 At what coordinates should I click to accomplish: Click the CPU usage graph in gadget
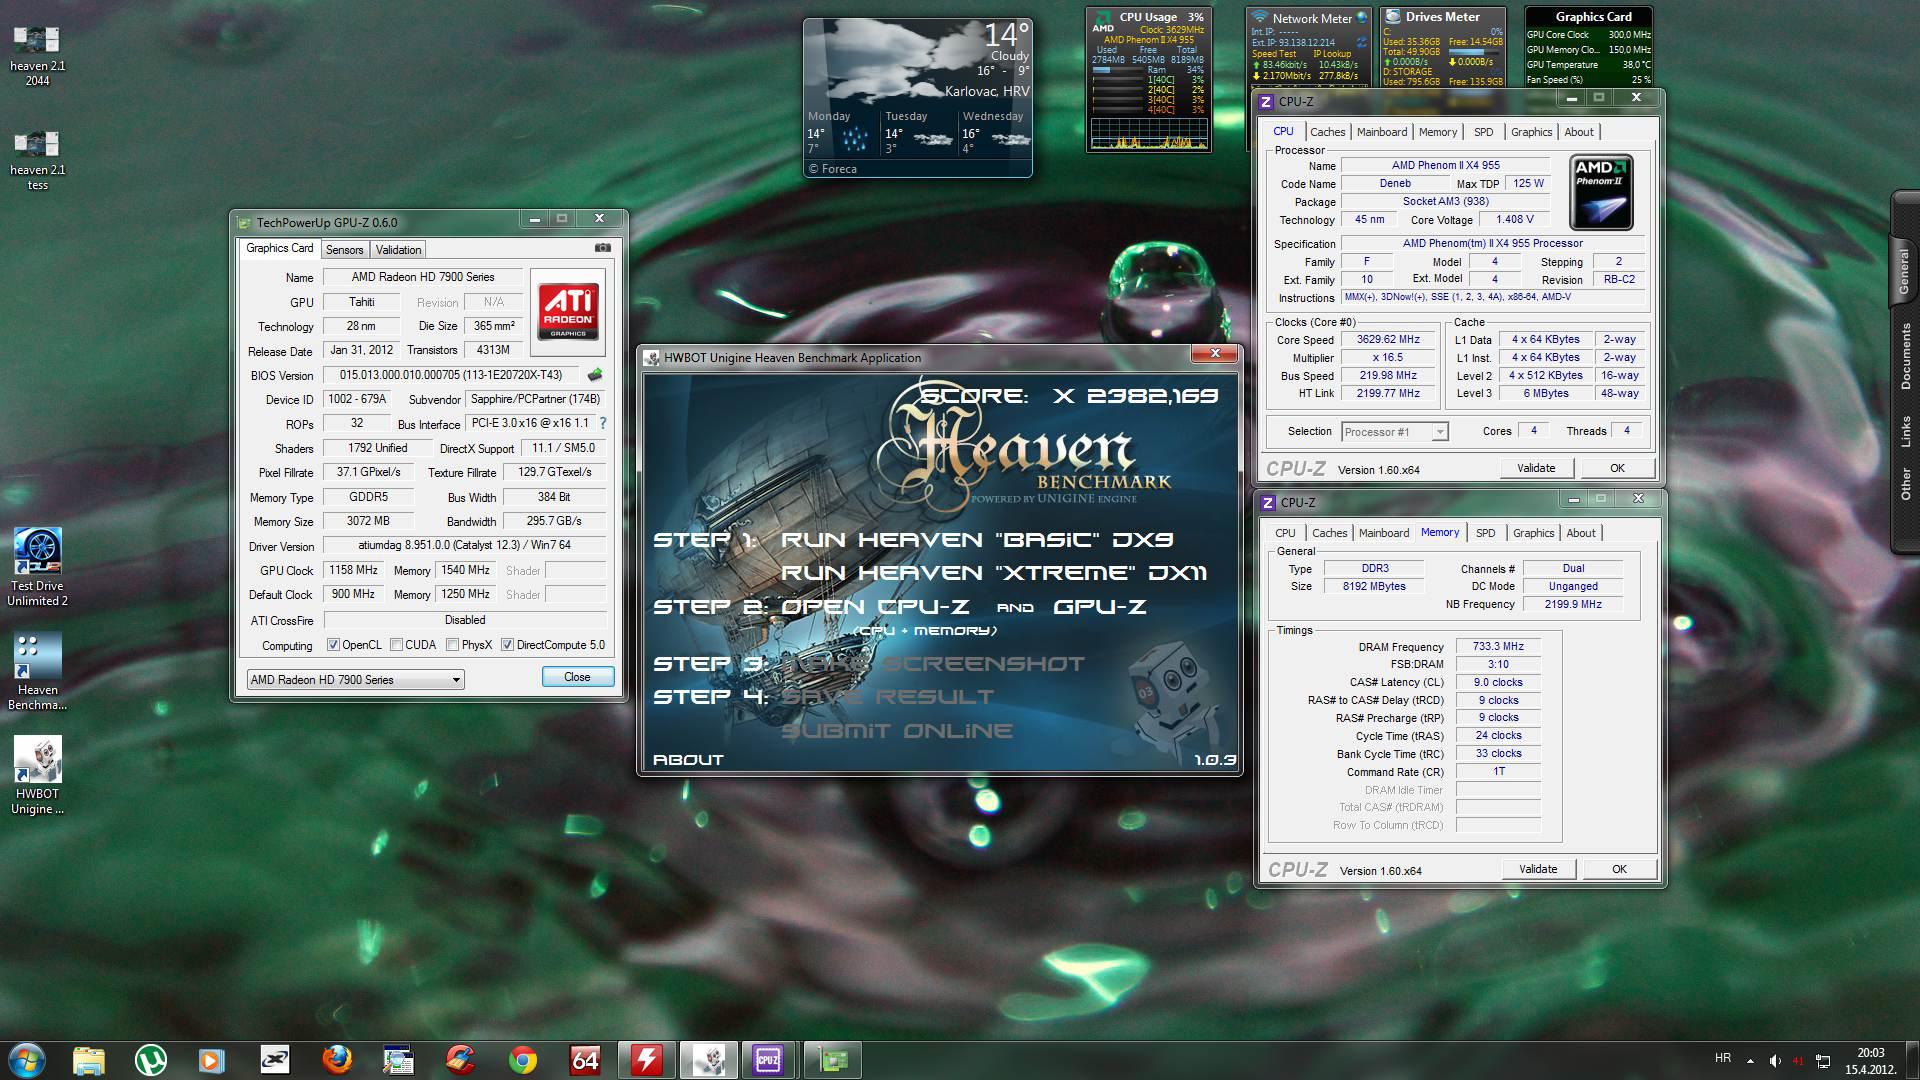(1148, 133)
